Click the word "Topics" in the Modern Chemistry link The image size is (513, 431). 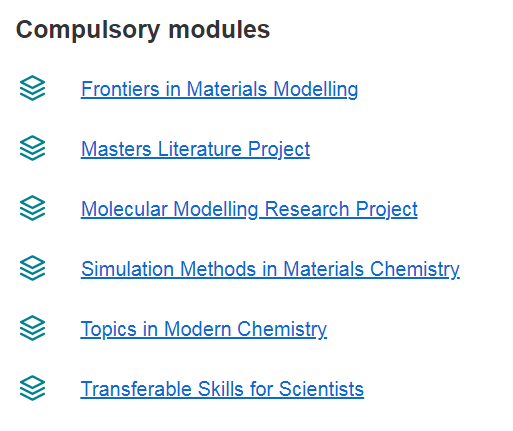(x=109, y=329)
